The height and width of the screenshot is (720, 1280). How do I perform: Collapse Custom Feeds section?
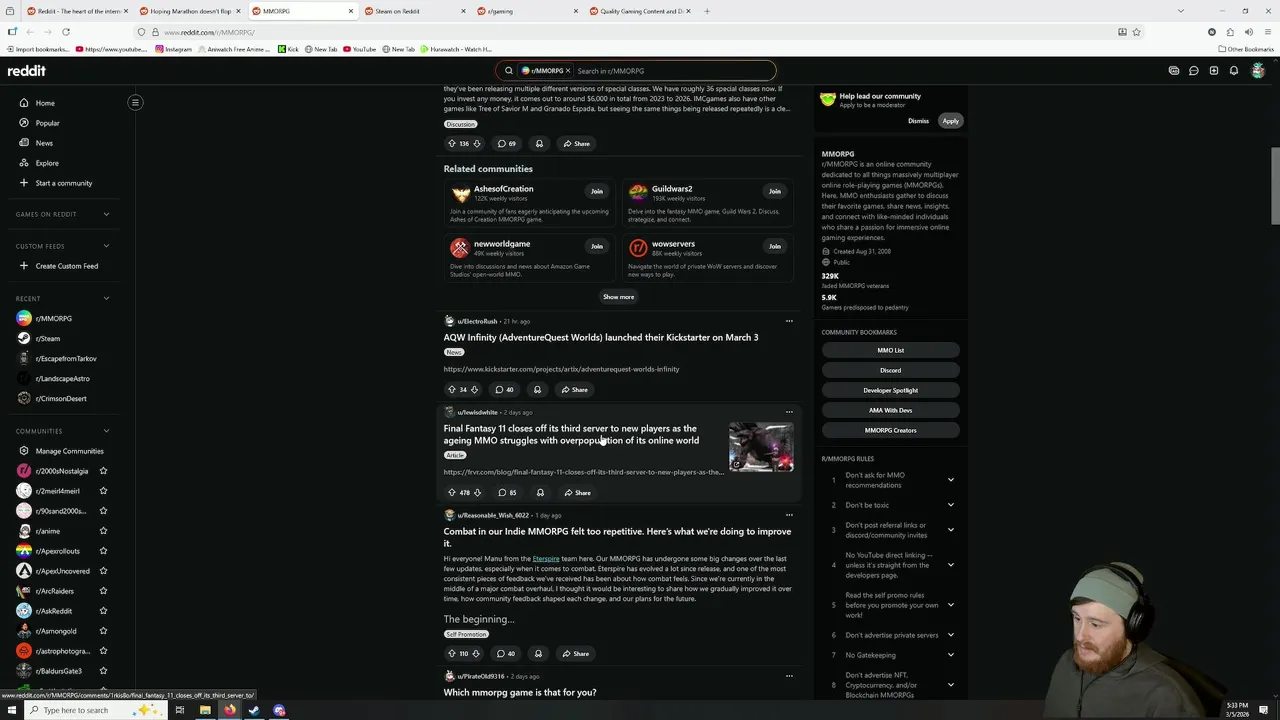(x=106, y=246)
